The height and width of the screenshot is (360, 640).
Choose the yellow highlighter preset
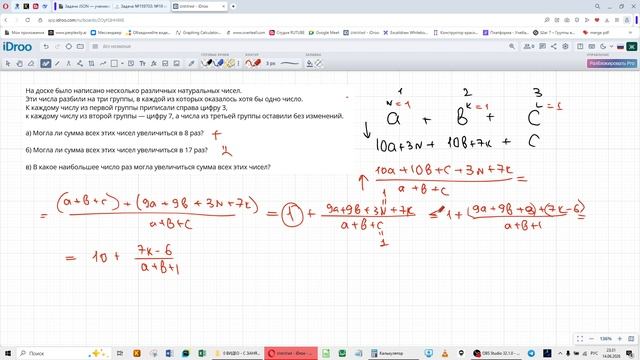point(230,63)
